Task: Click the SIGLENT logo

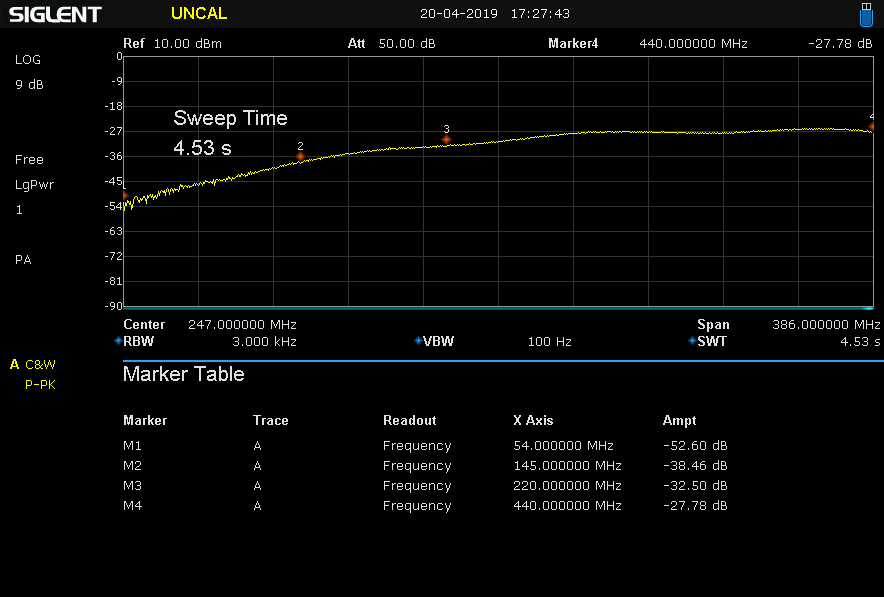Action: [x=55, y=15]
